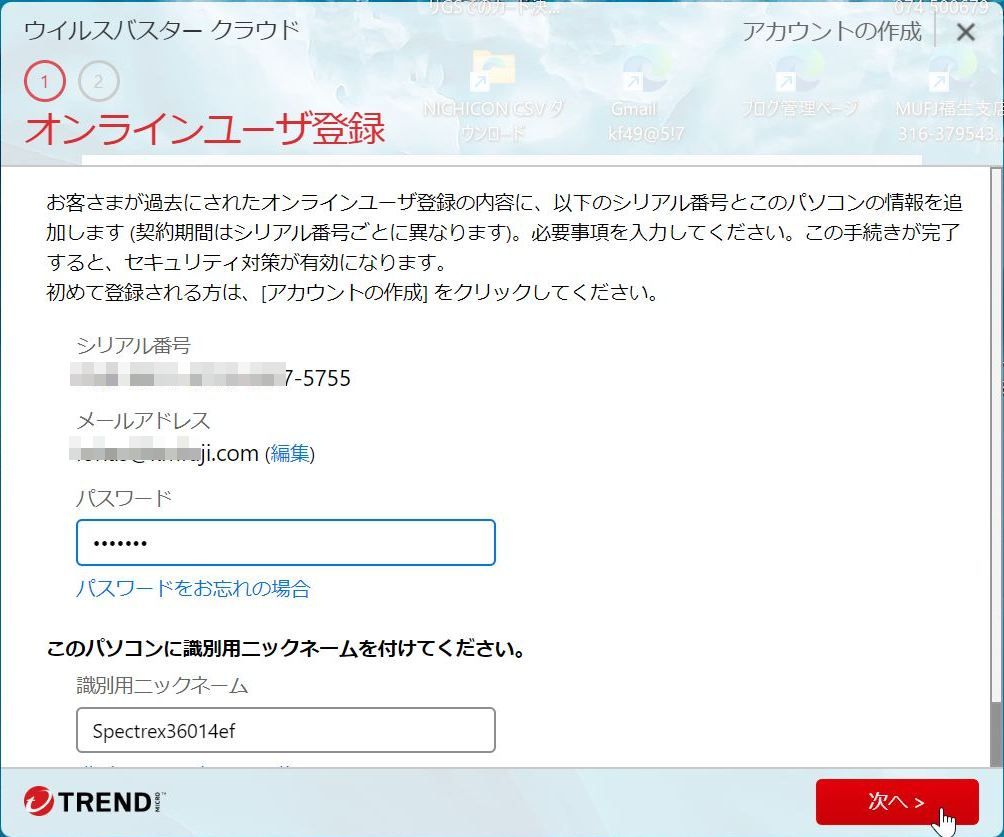Screen dimensions: 1004x837
Task: Open the パスワードをお忘れの場合 link
Action: [193, 588]
